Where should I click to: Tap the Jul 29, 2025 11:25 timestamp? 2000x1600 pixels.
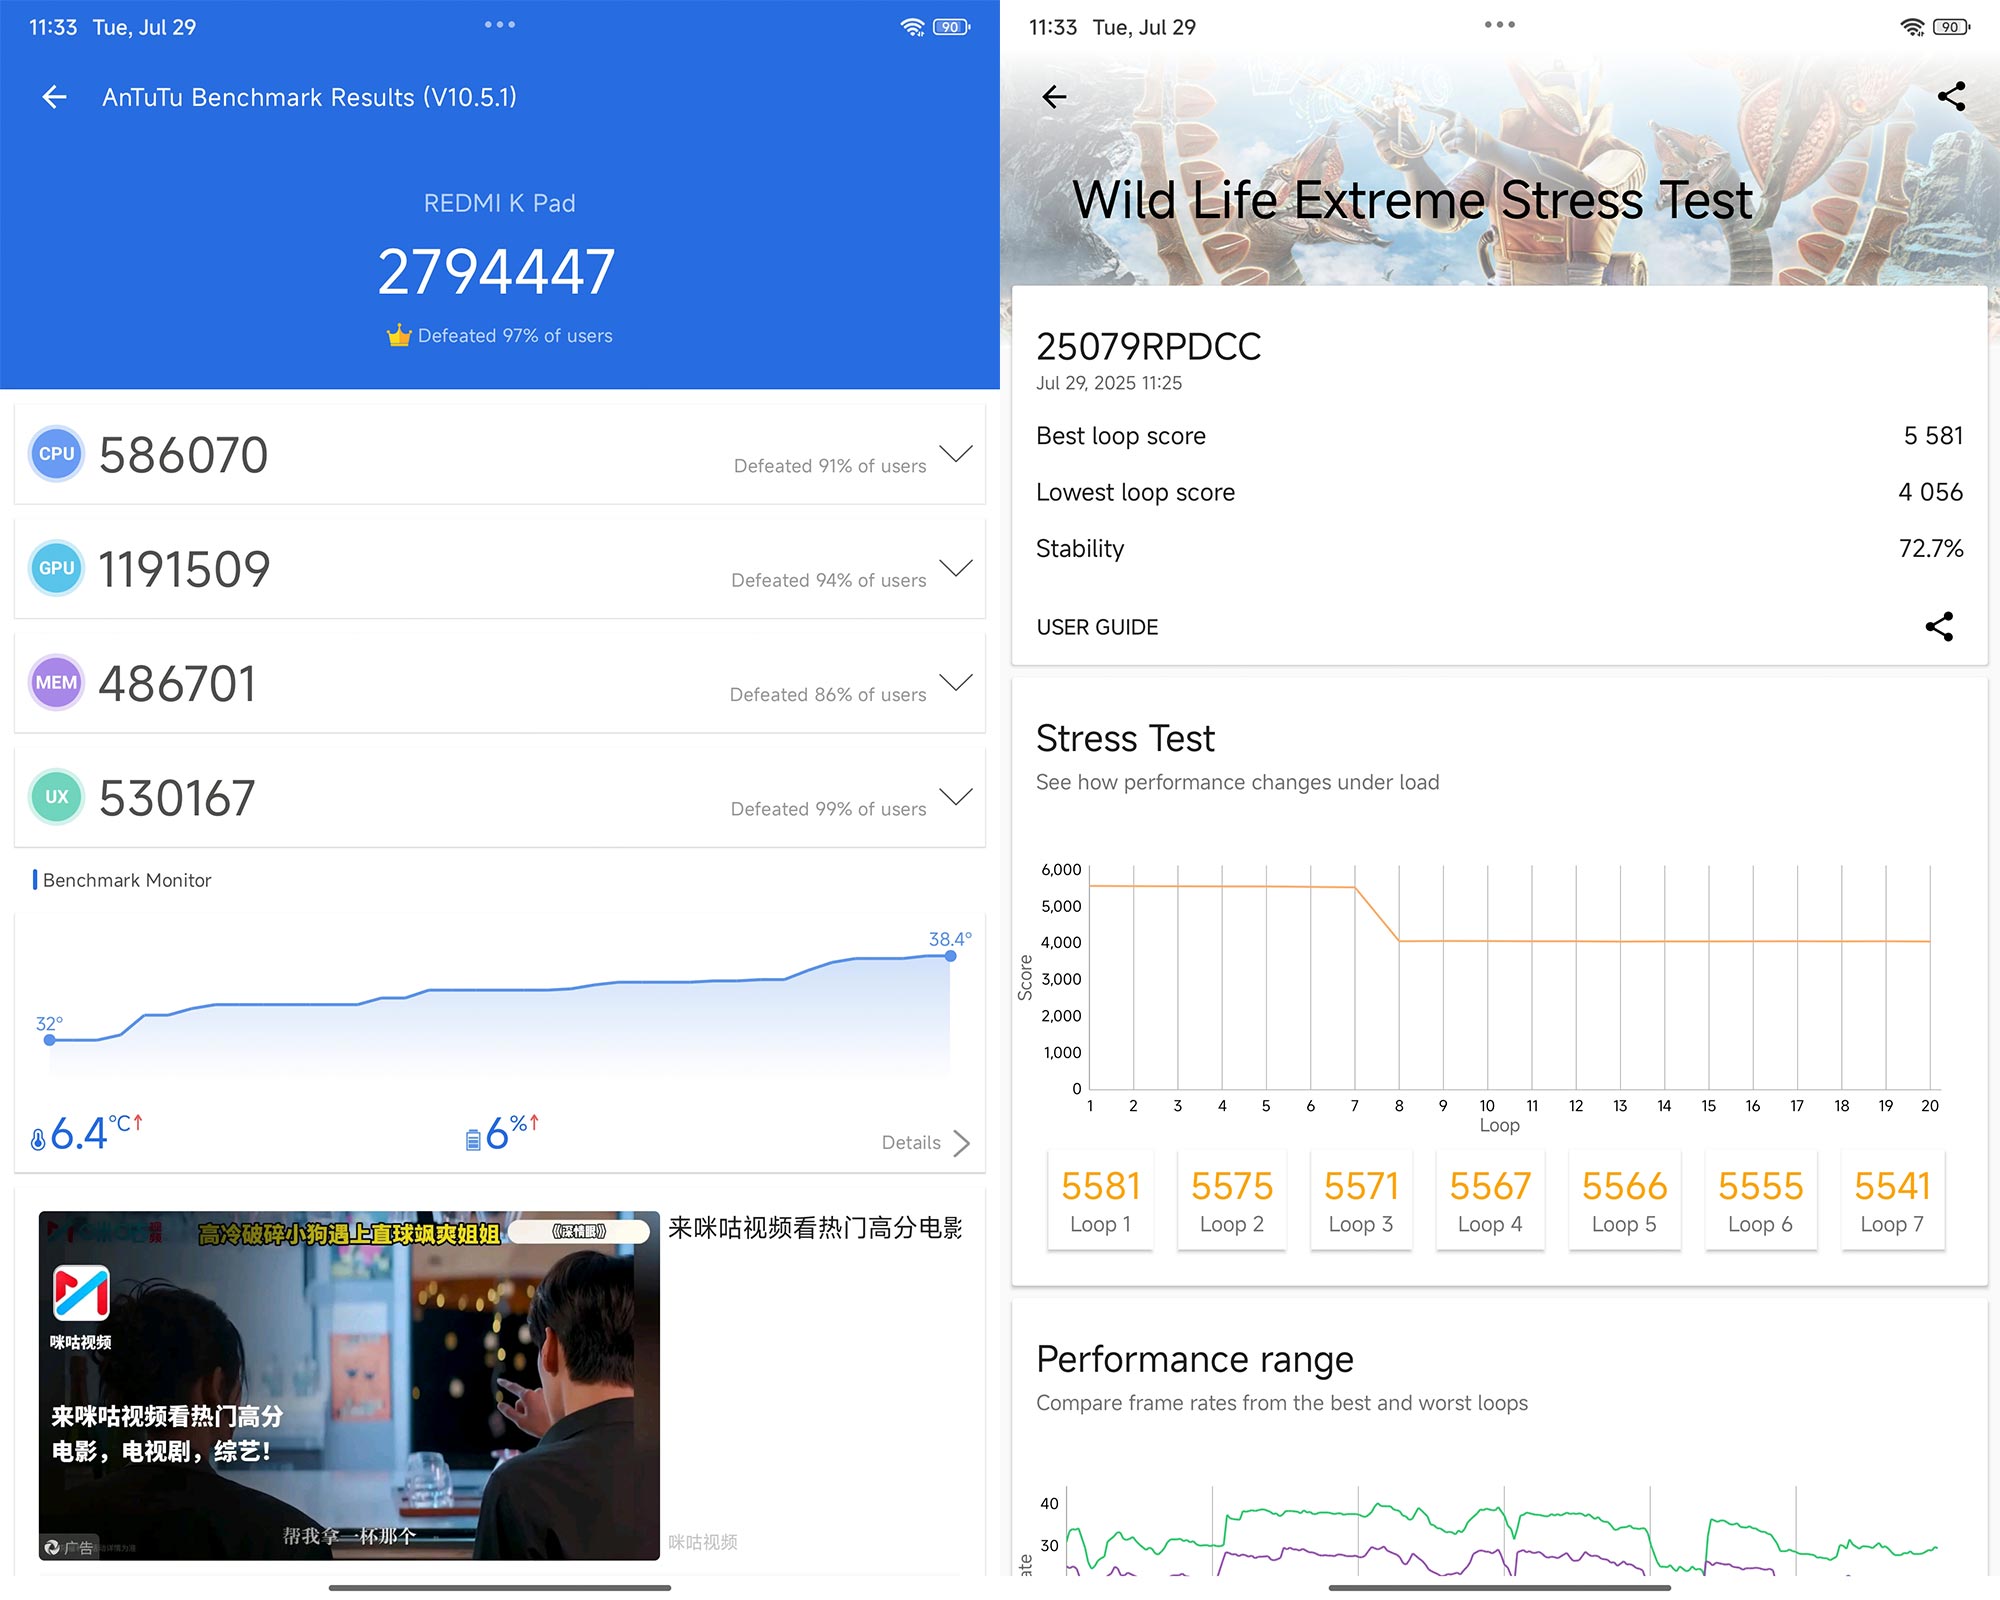click(x=1109, y=383)
